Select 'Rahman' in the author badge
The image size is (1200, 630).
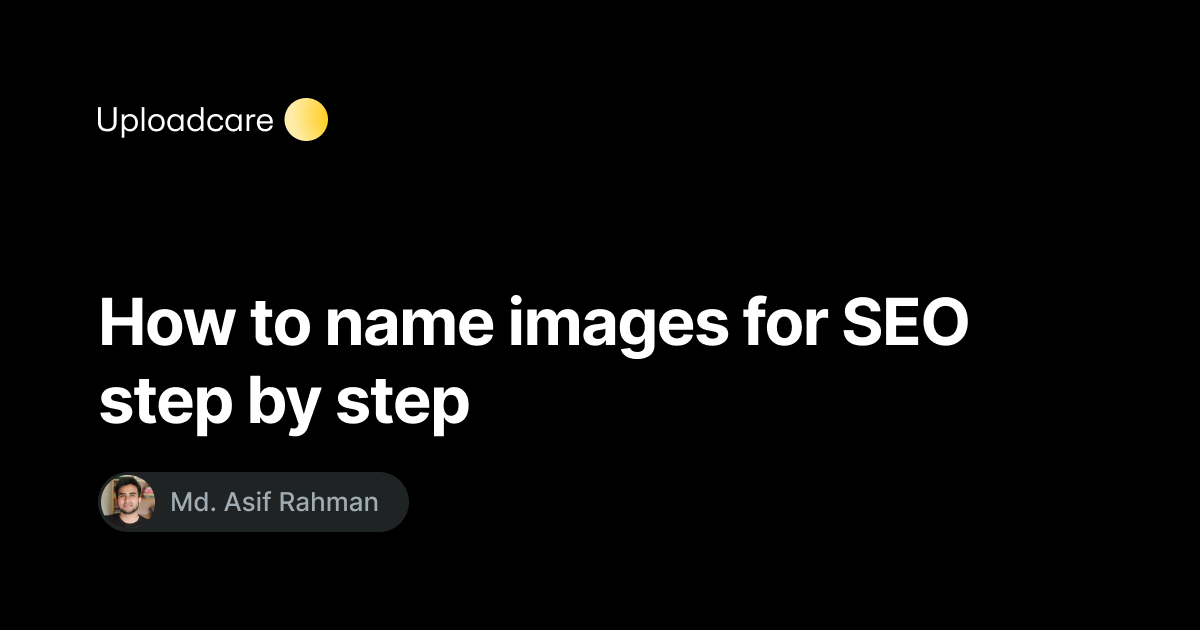click(331, 502)
